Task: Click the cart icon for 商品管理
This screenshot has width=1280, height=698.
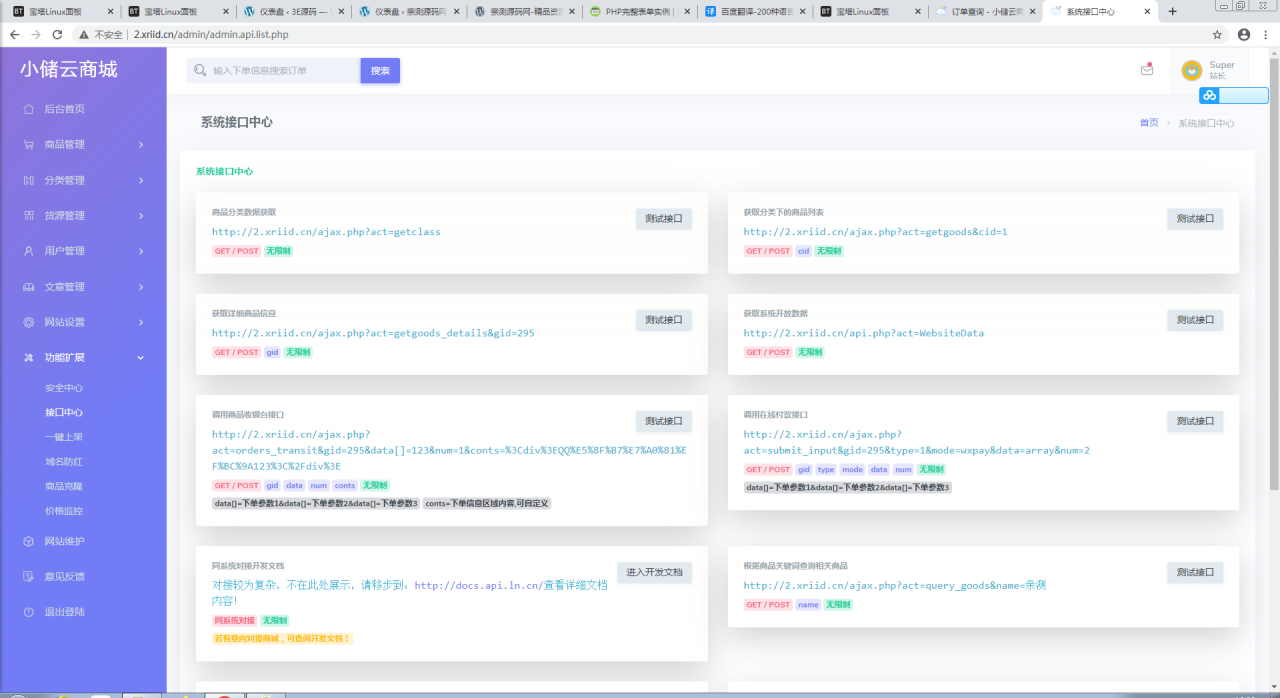Action: click(28, 144)
